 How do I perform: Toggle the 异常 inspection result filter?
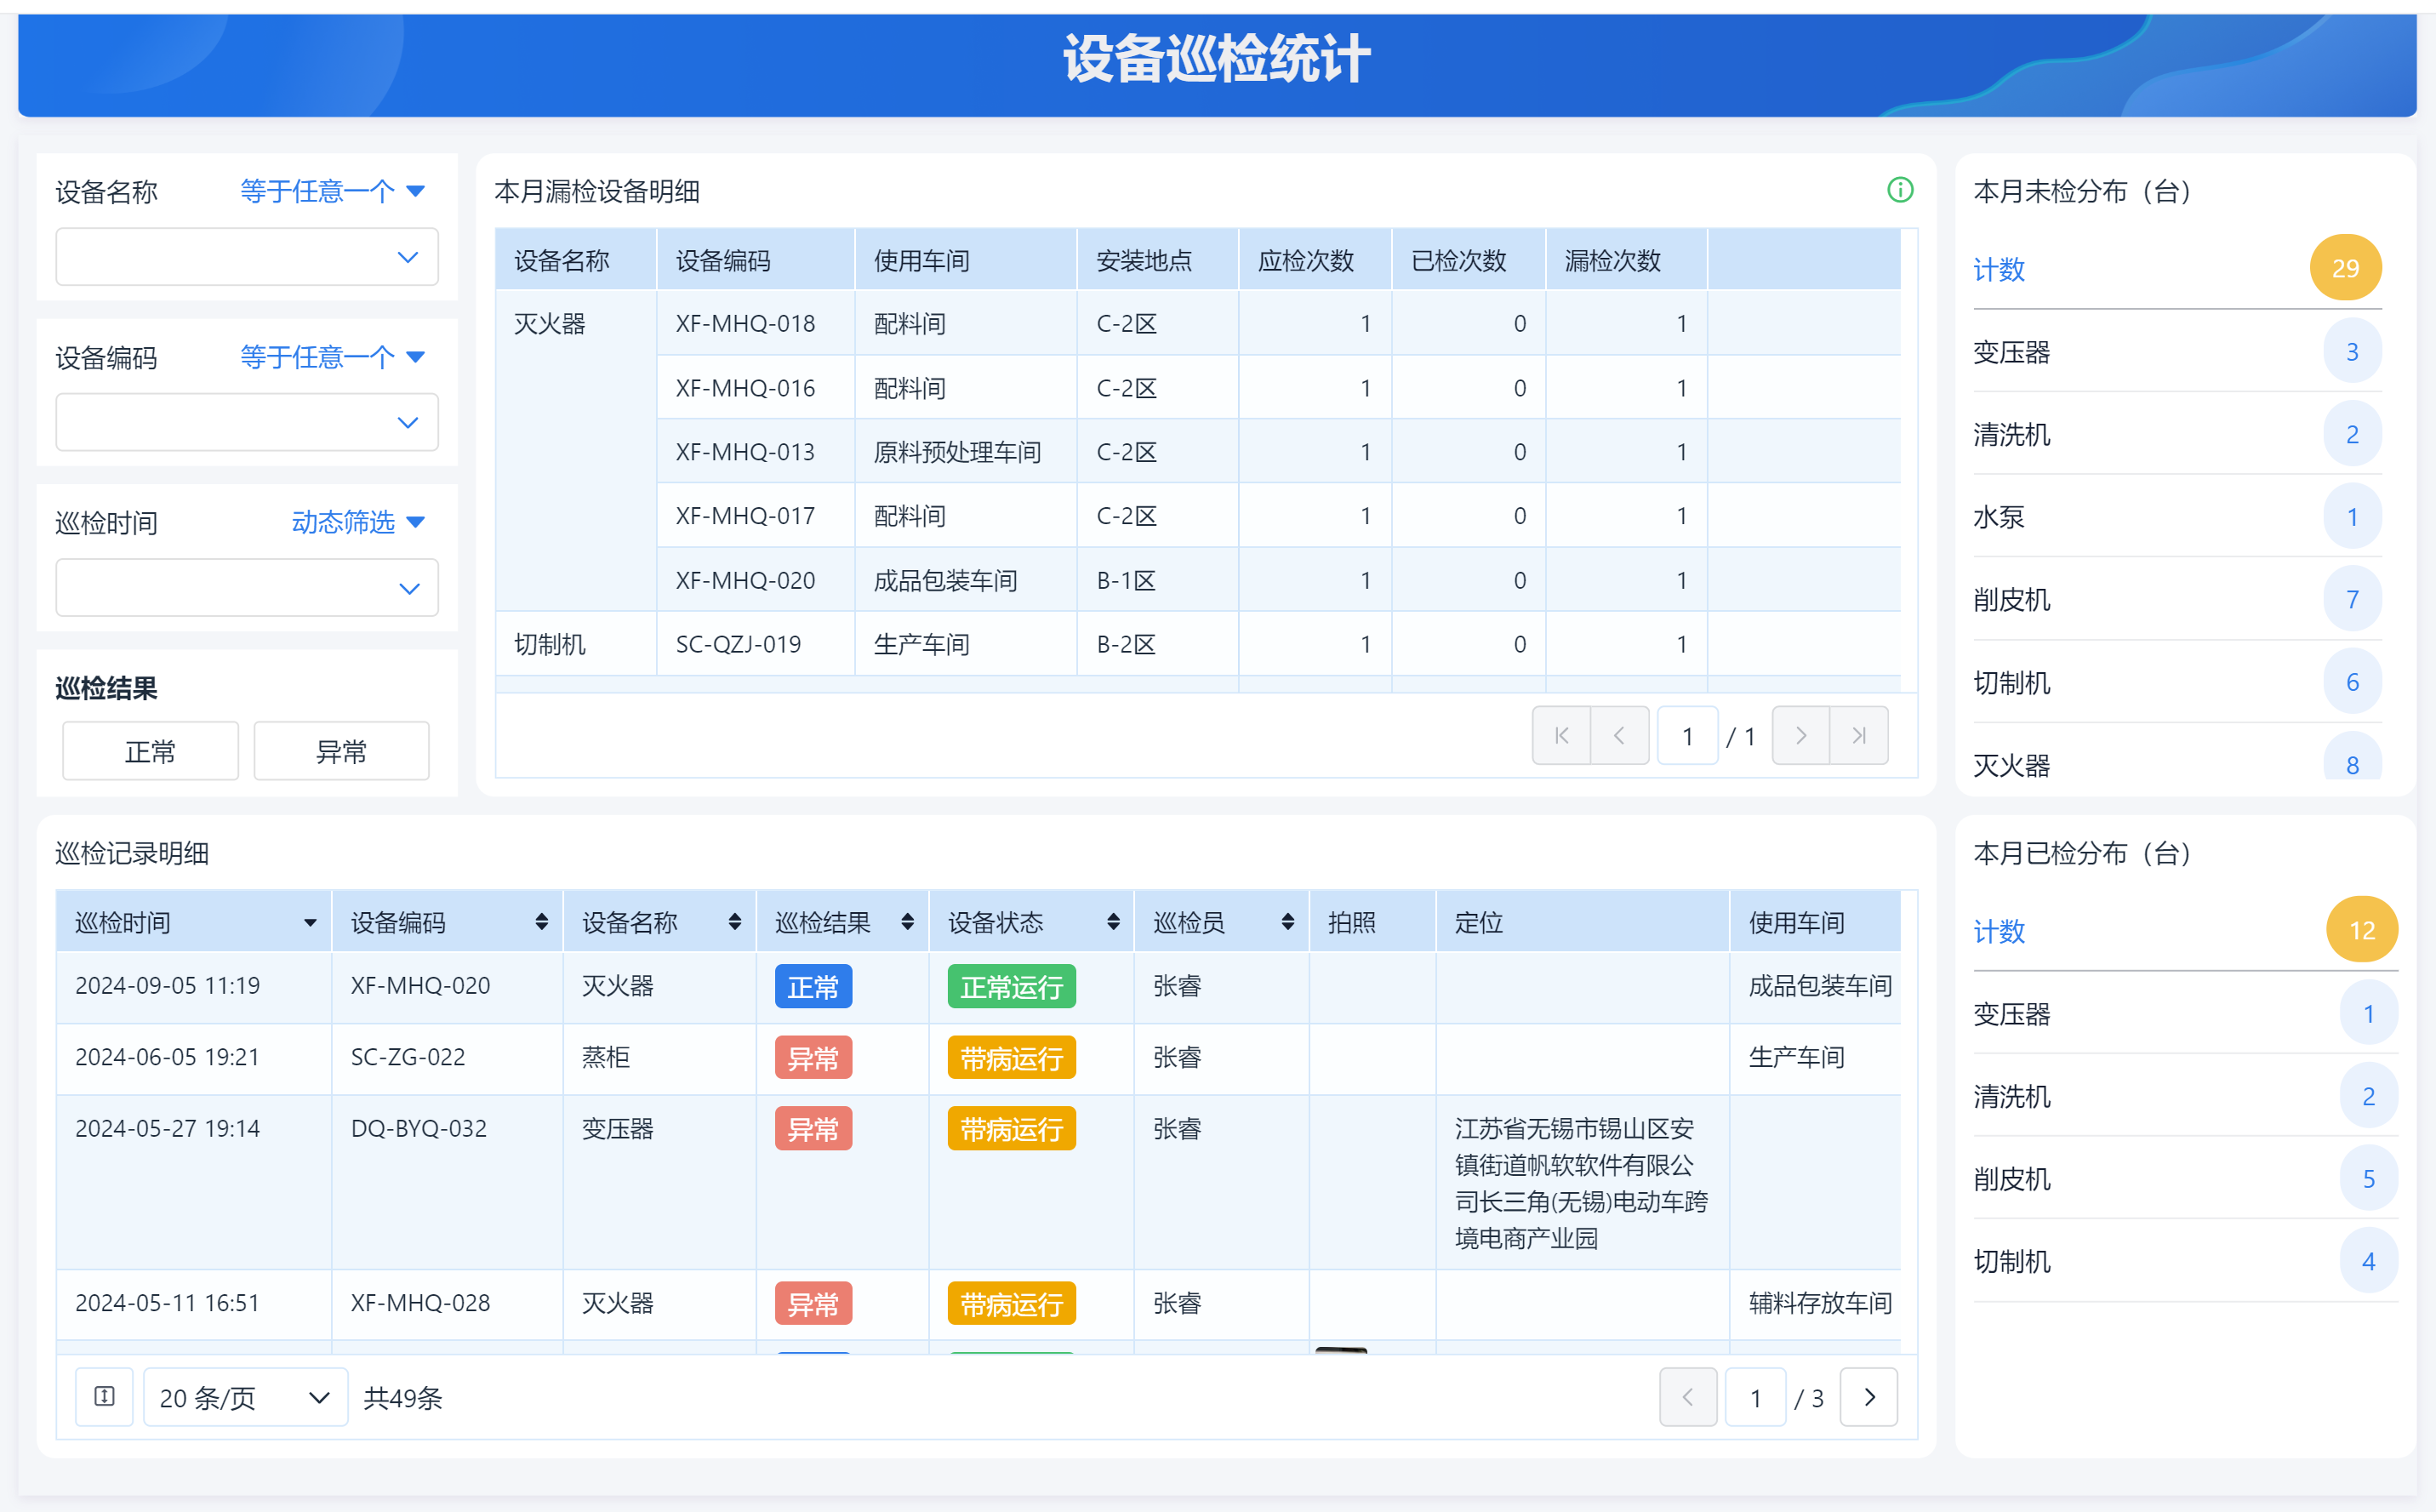pyautogui.click(x=341, y=751)
